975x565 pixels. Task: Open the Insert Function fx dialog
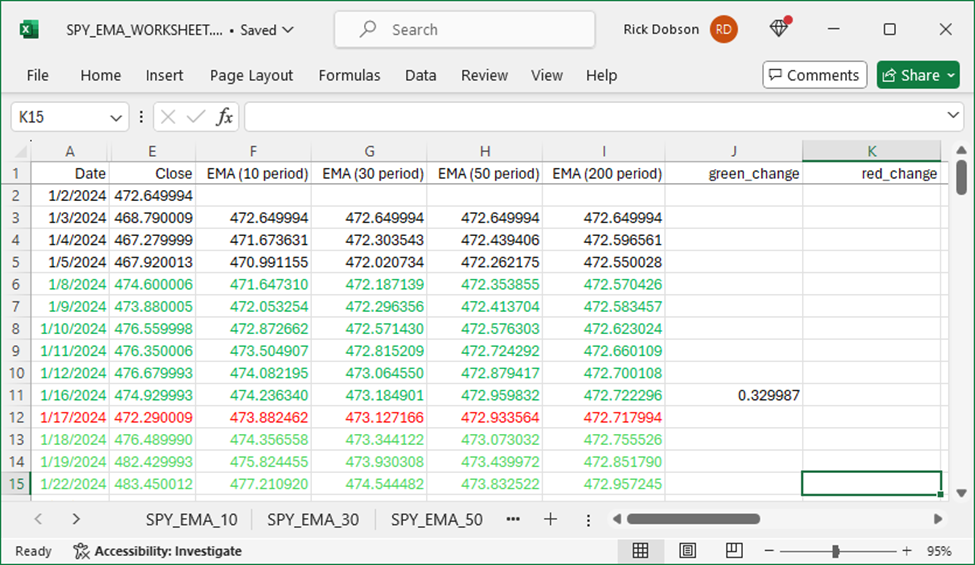tap(224, 116)
